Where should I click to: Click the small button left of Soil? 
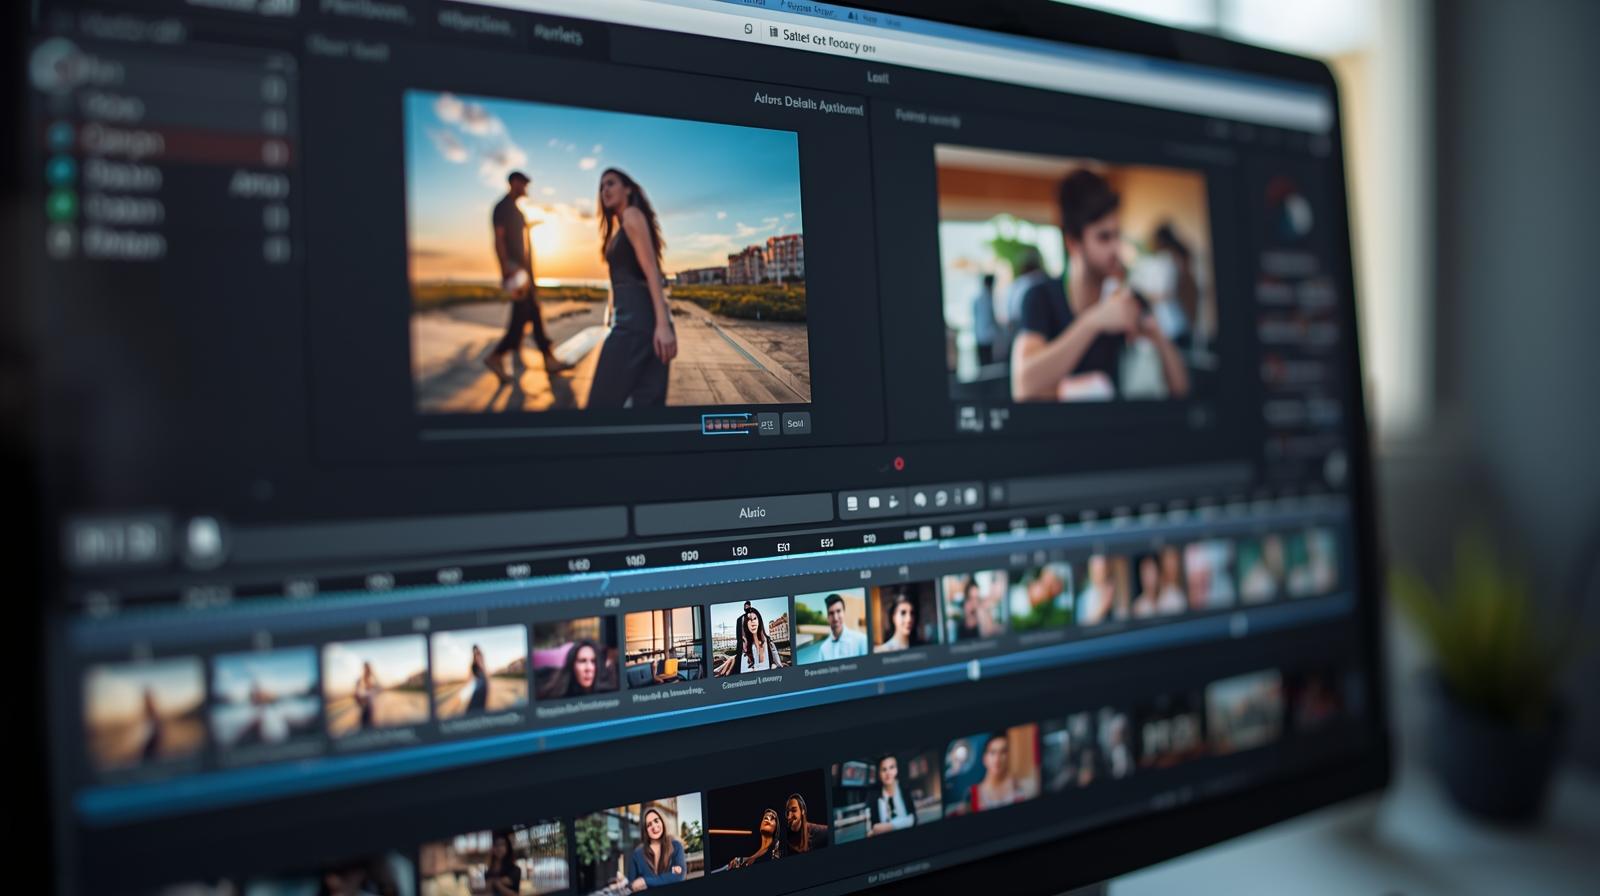pos(768,424)
